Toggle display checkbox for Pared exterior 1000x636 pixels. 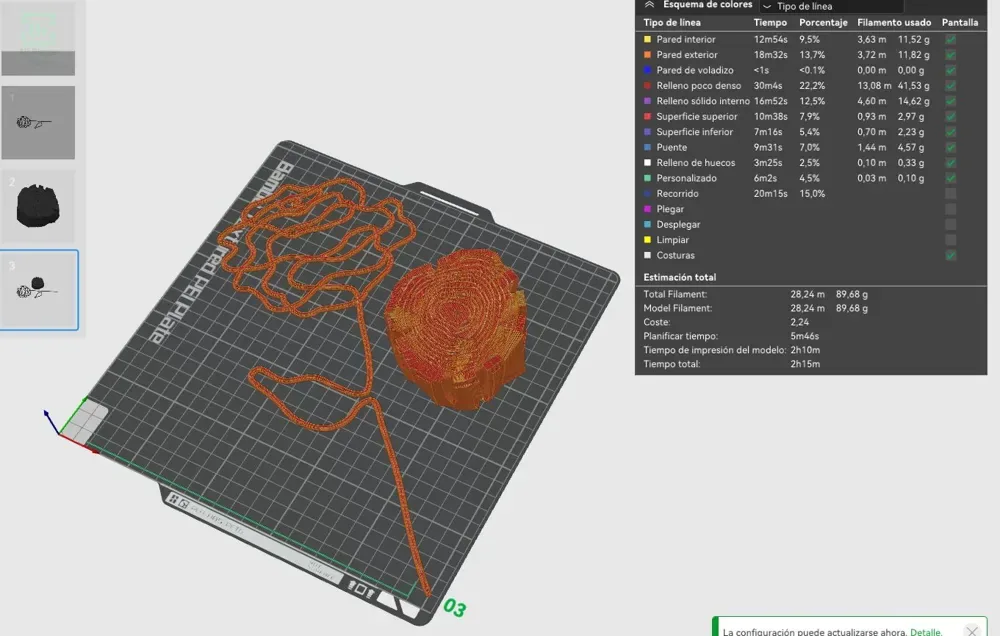950,55
